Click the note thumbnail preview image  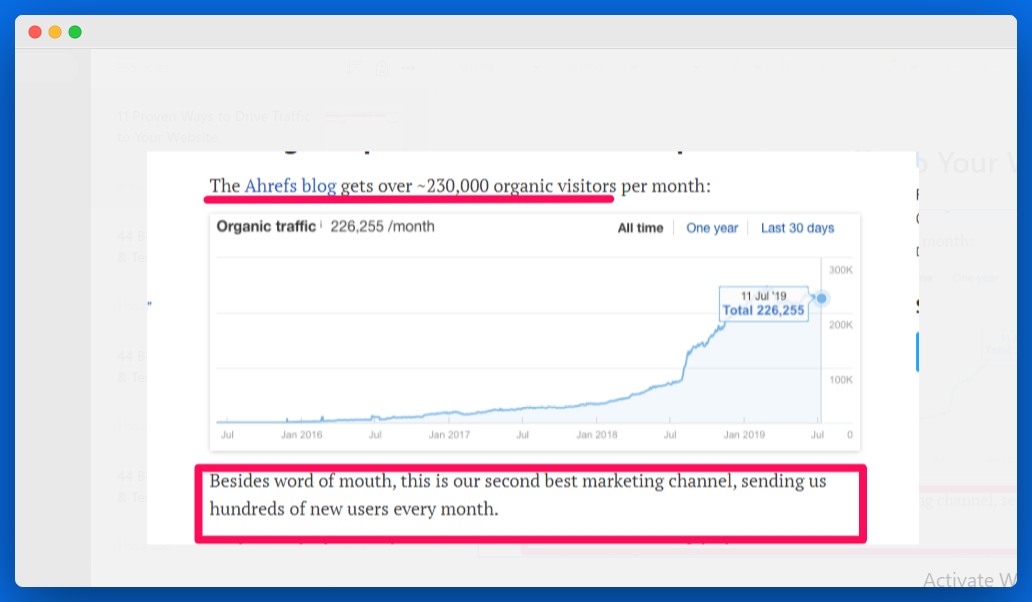pyautogui.click(x=363, y=122)
